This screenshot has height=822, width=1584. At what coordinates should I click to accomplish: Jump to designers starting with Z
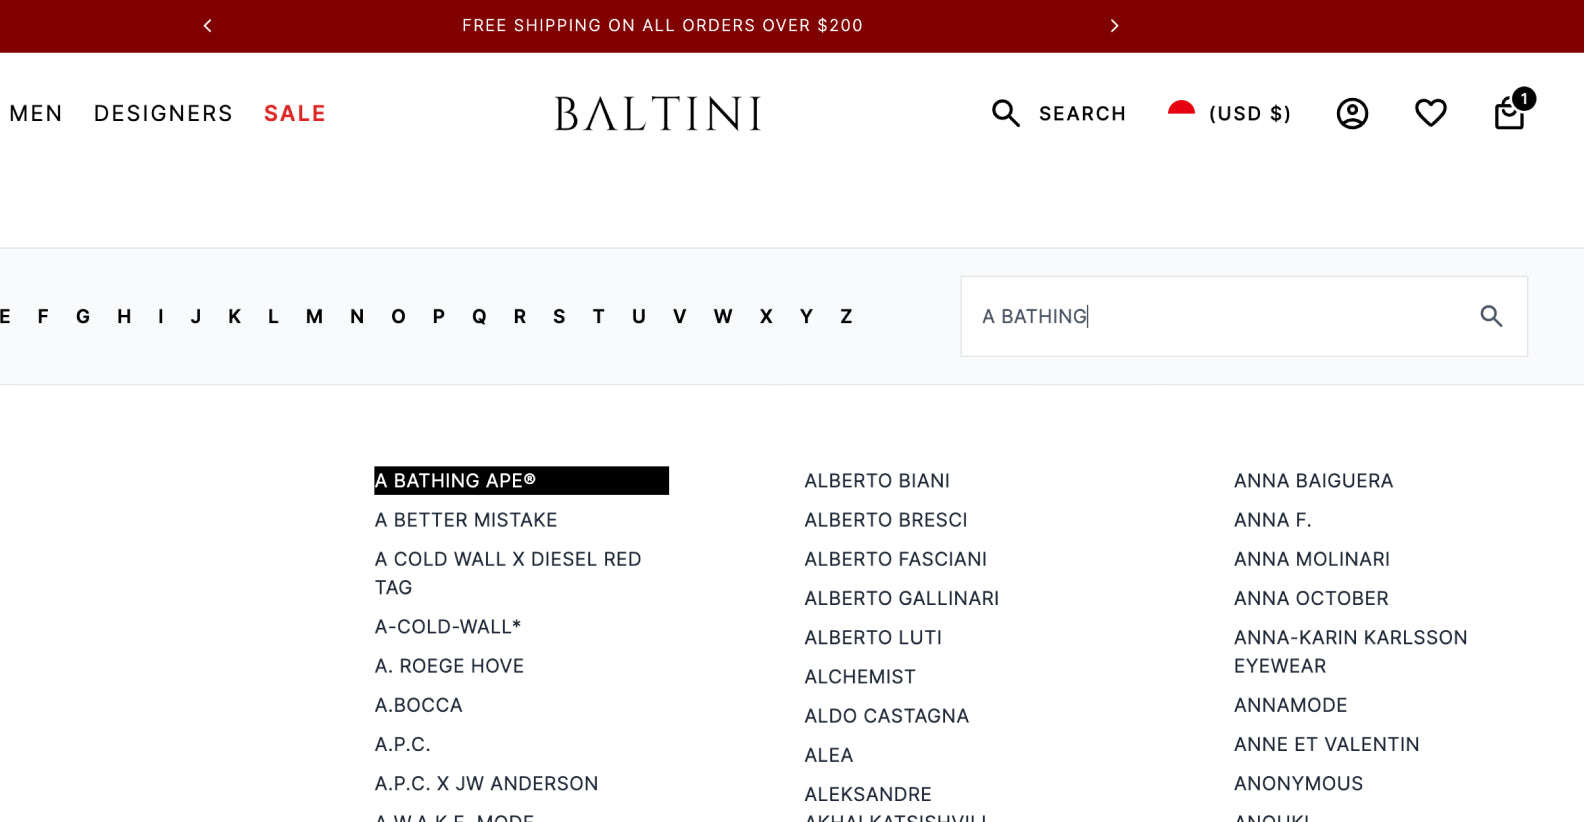(x=846, y=317)
